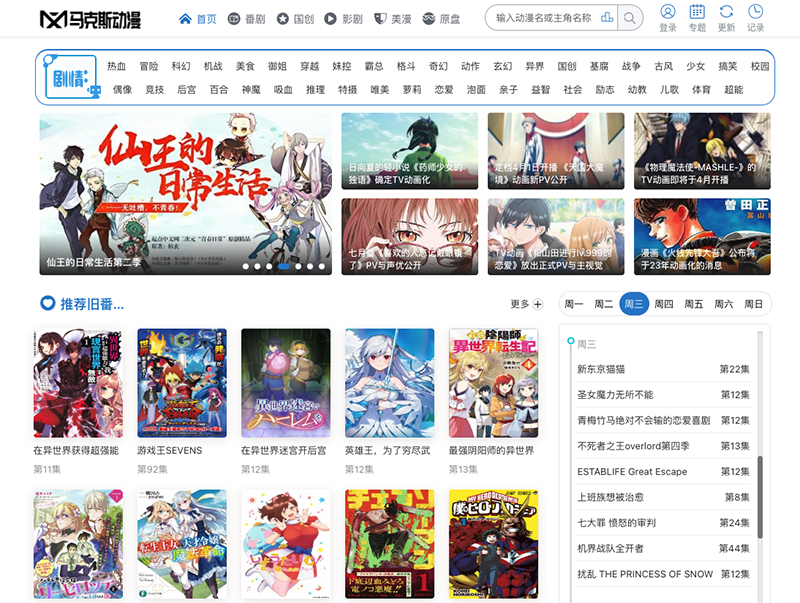800x603 pixels.
Task: Select the active 周三 schedule tab
Action: pos(634,304)
